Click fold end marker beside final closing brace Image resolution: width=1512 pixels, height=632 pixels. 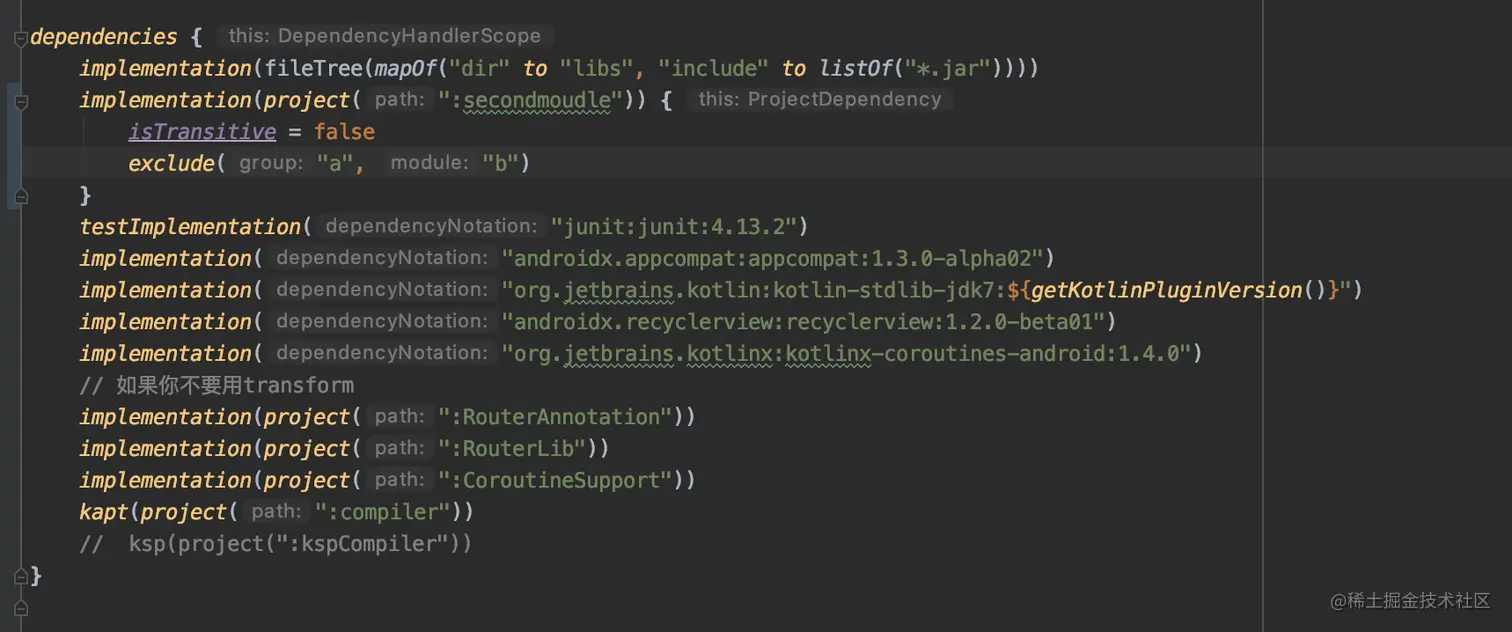click(x=21, y=576)
